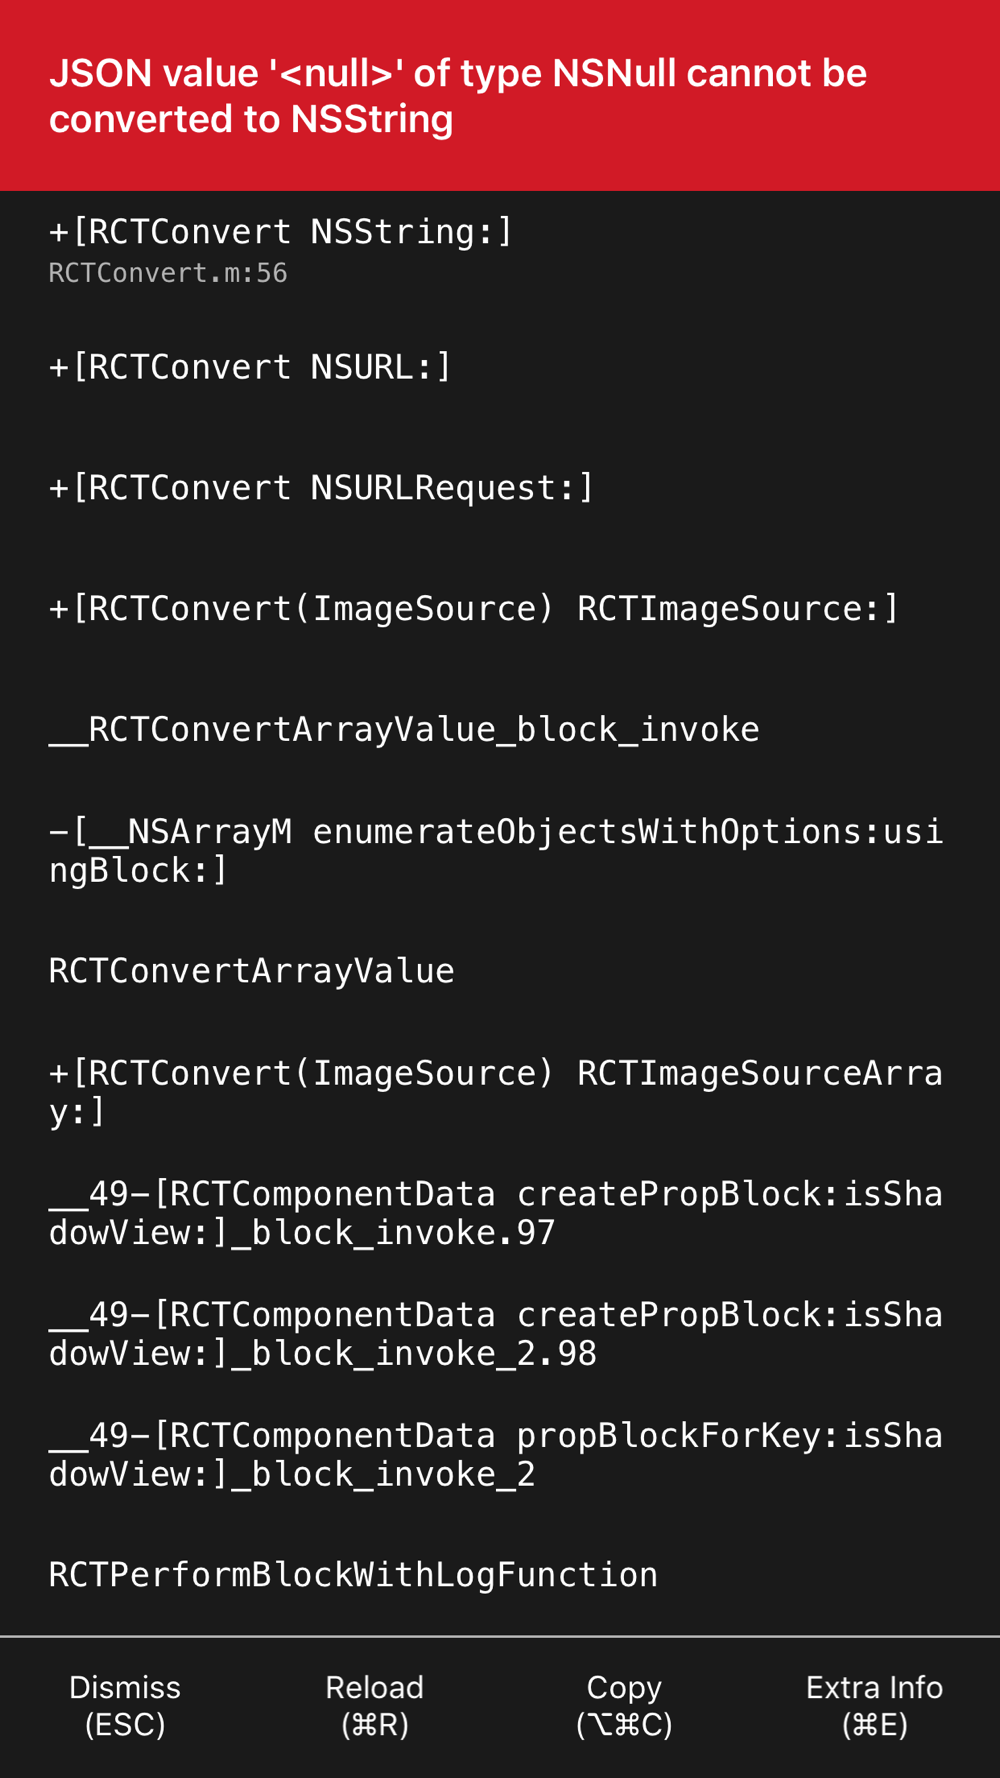Screen dimensions: 1000x1778
Task: Tap the Reload button
Action: coord(375,1706)
